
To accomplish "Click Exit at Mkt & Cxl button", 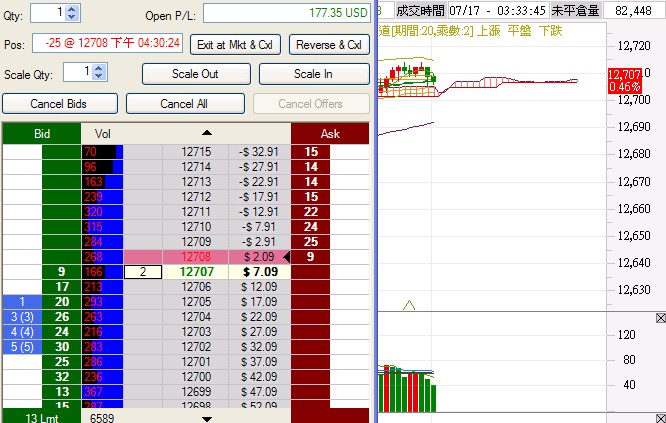I will pyautogui.click(x=235, y=45).
